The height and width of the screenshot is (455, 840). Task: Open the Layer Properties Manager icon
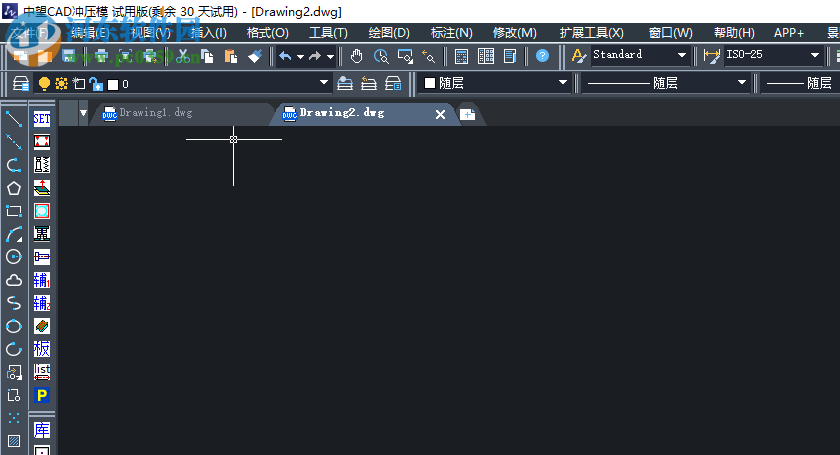pyautogui.click(x=21, y=84)
